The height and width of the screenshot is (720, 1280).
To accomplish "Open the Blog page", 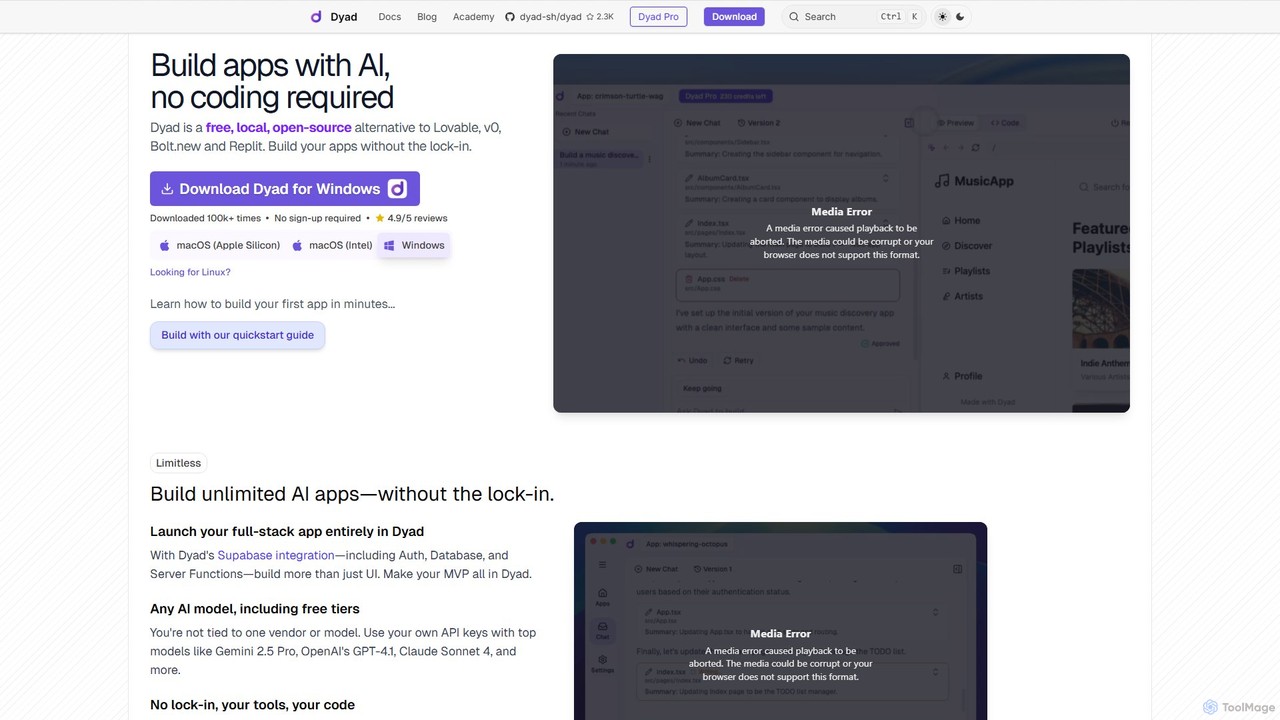I will 427,17.
